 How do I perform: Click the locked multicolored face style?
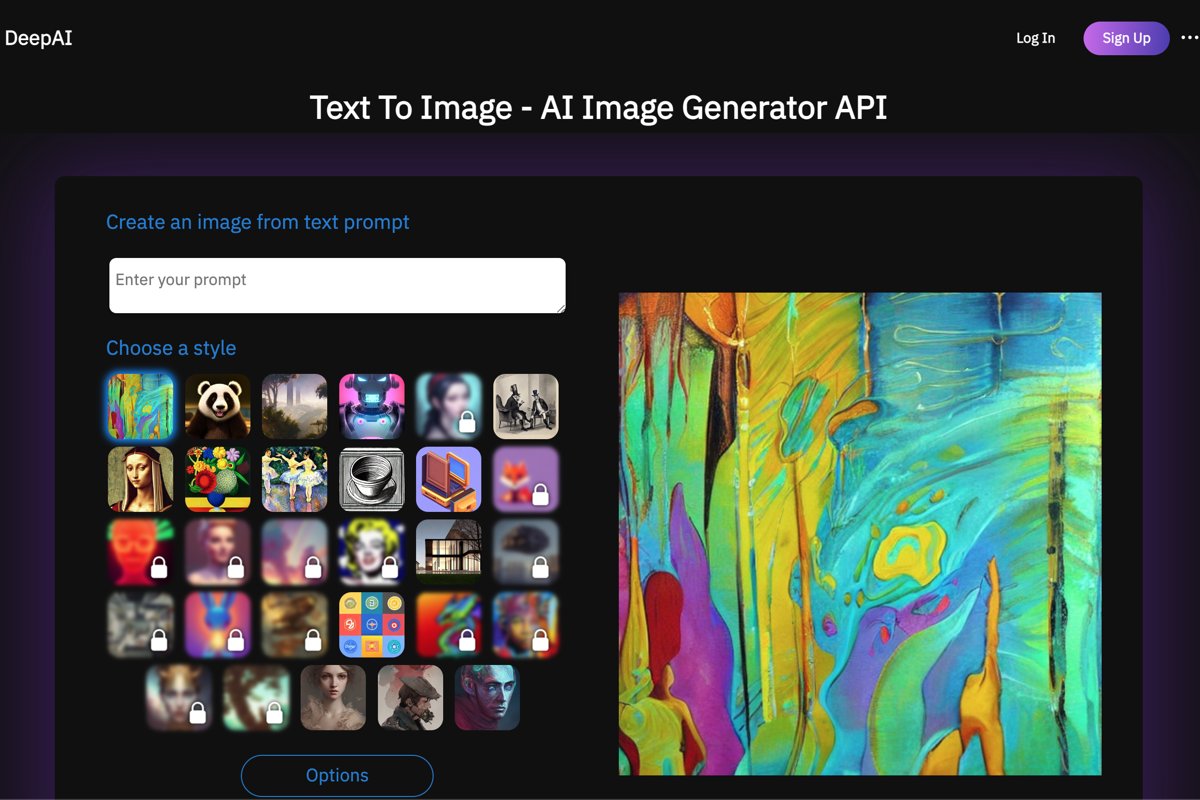click(526, 626)
